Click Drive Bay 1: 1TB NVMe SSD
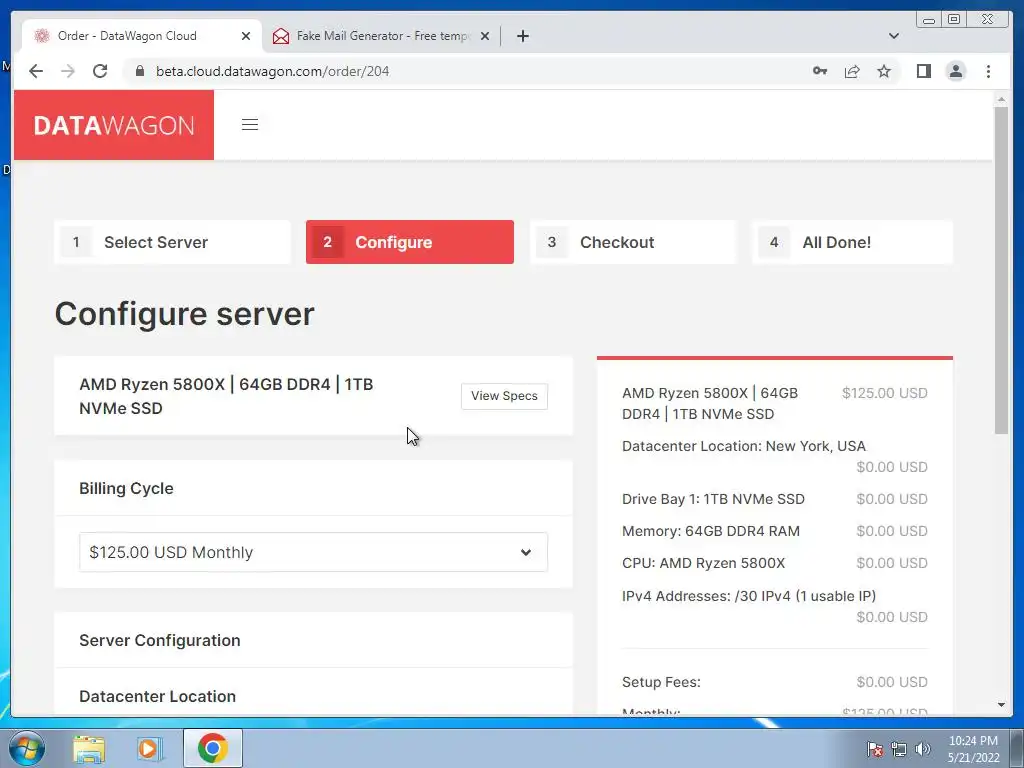 tap(713, 499)
